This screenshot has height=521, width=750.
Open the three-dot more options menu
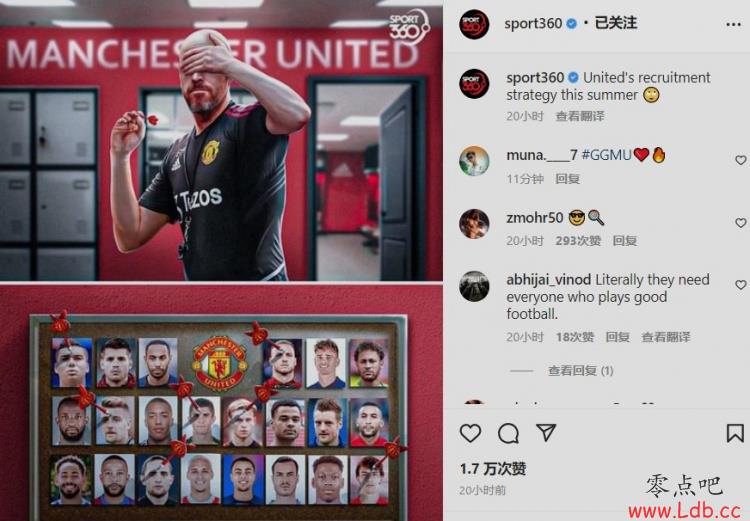(733, 24)
